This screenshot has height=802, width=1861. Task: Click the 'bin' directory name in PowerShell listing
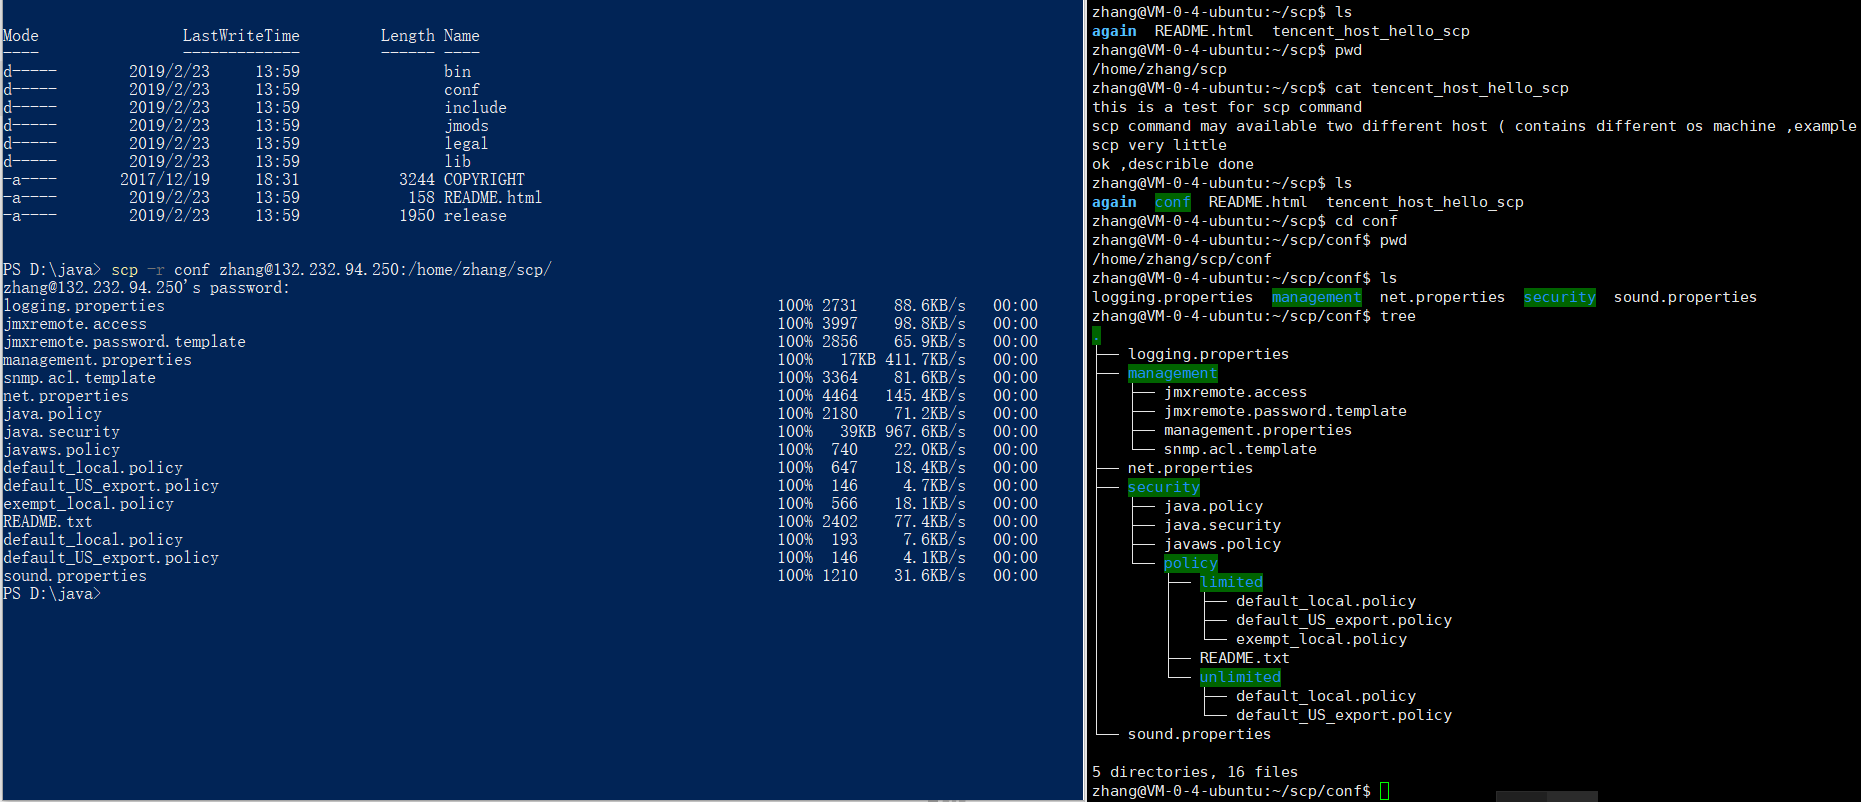click(x=457, y=72)
